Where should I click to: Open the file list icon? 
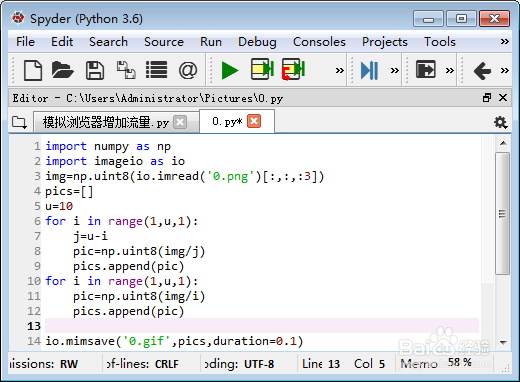[x=156, y=70]
